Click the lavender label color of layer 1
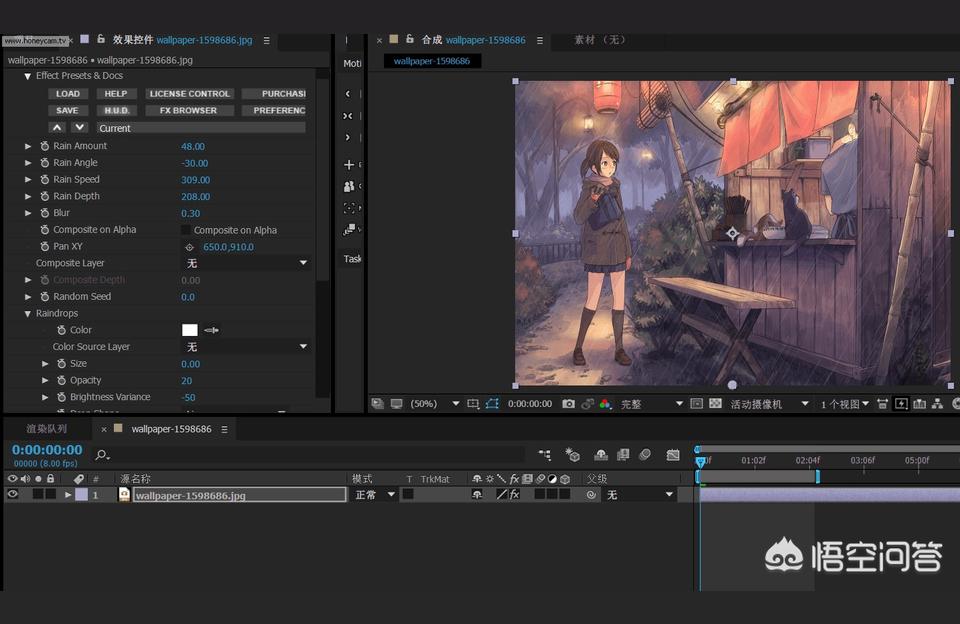This screenshot has width=960, height=624. tap(81, 494)
